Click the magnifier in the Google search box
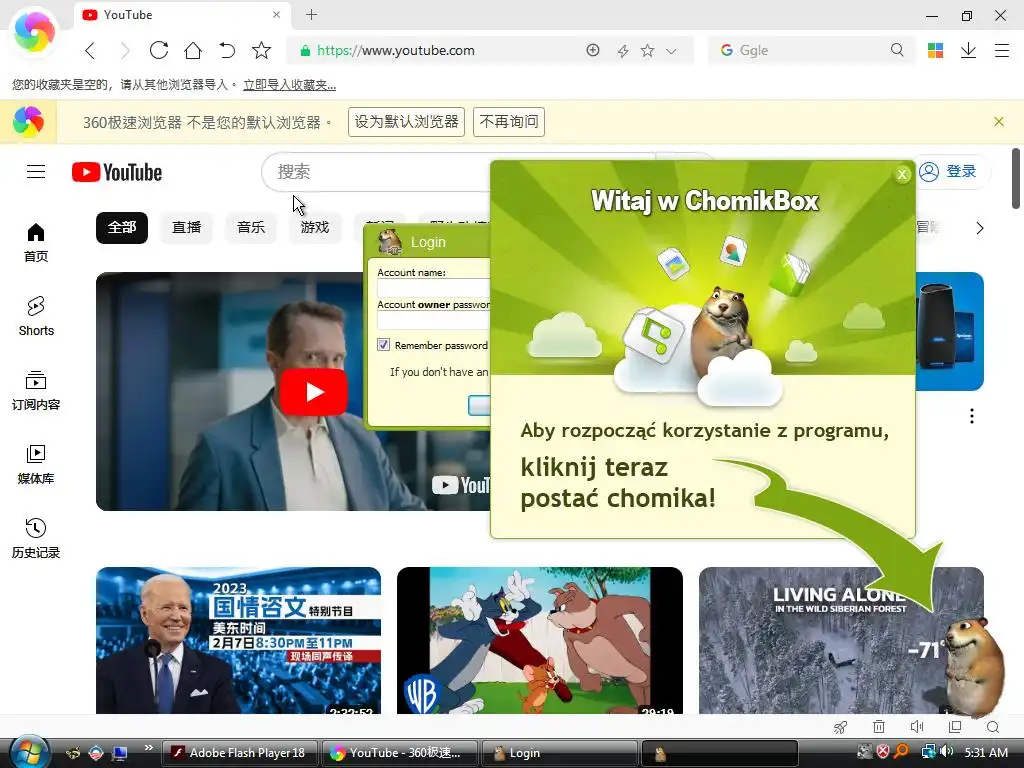This screenshot has width=1024, height=768. (x=897, y=50)
